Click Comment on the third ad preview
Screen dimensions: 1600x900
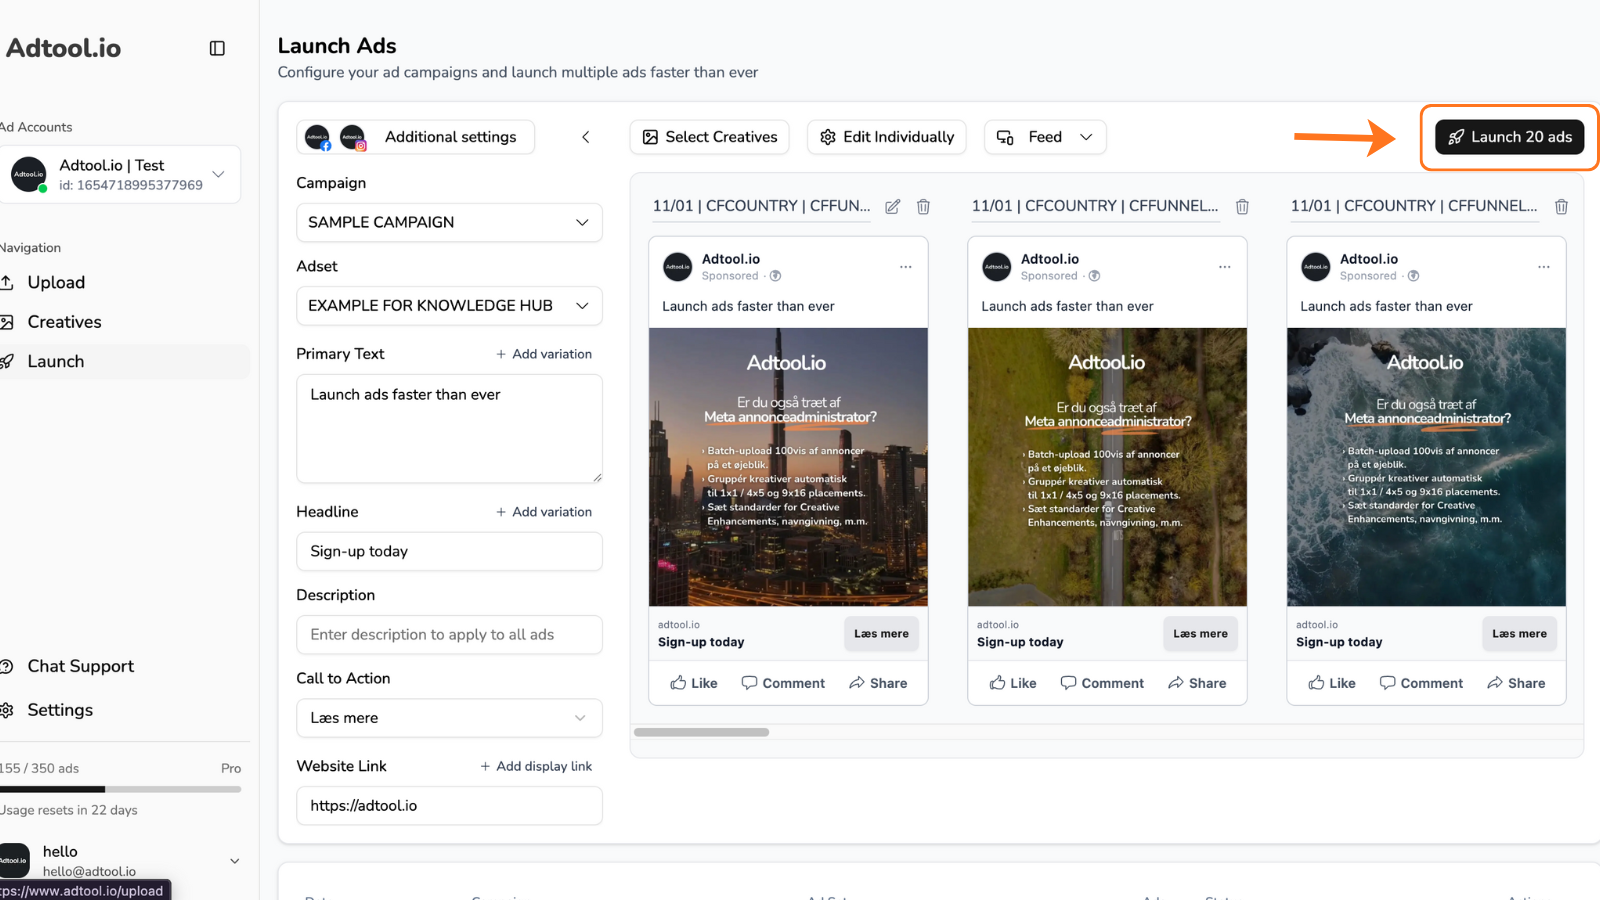[x=1421, y=683]
